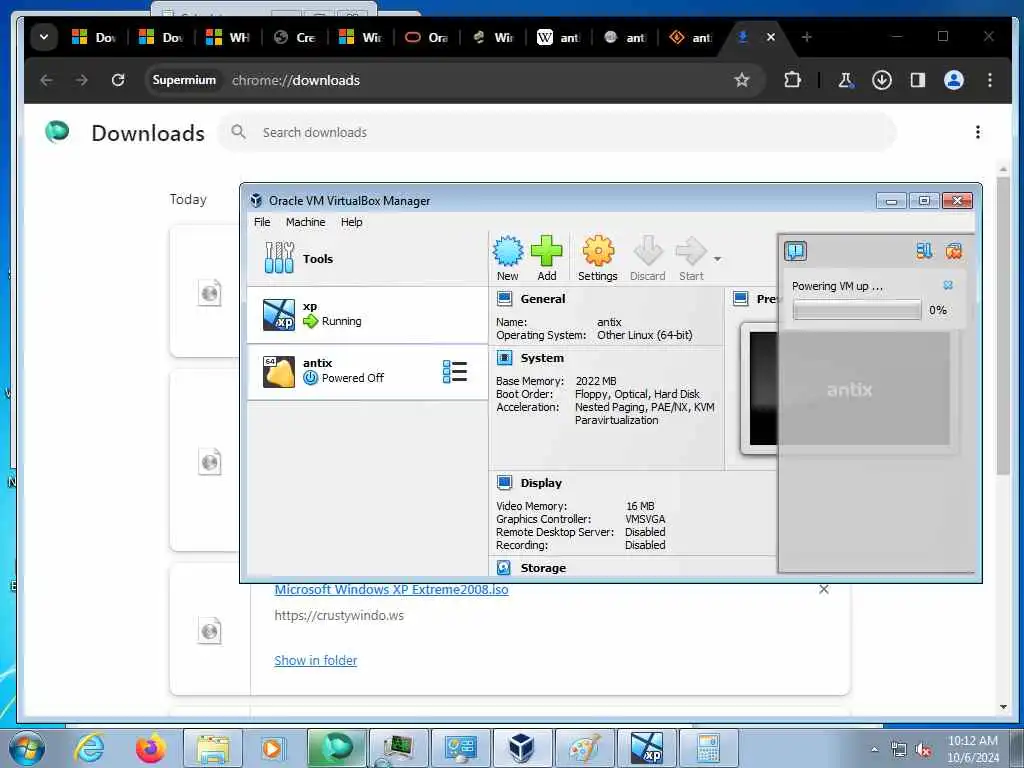
Task: Click the General section header
Action: [543, 299]
